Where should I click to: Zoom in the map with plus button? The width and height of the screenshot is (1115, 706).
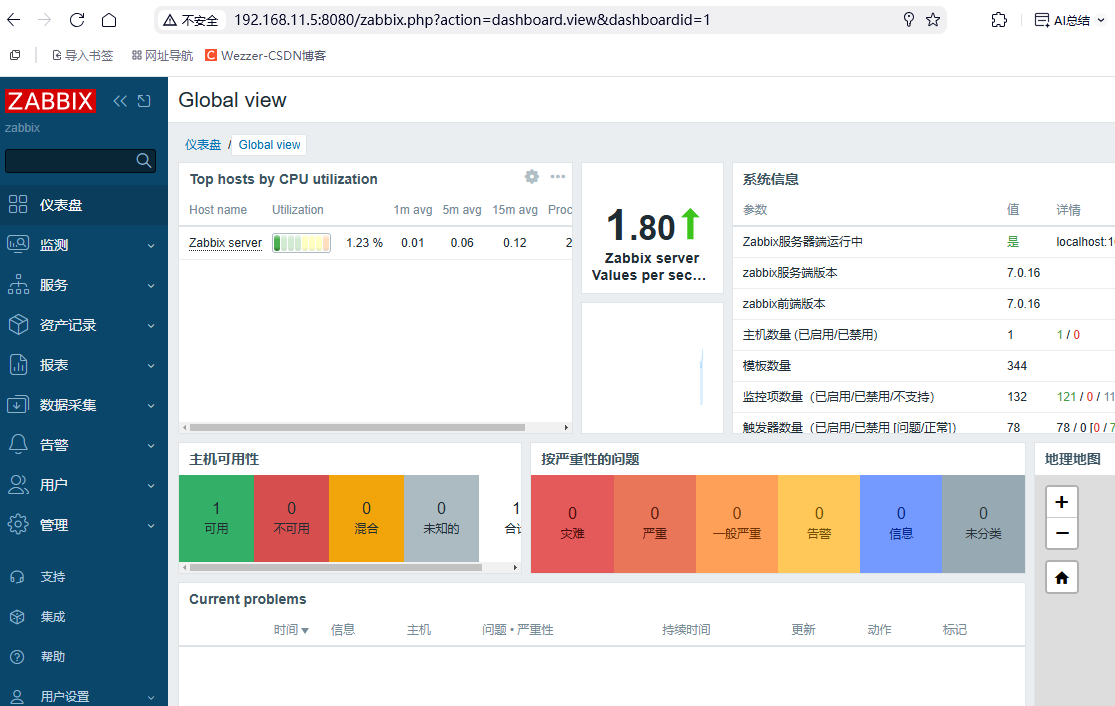click(1062, 502)
